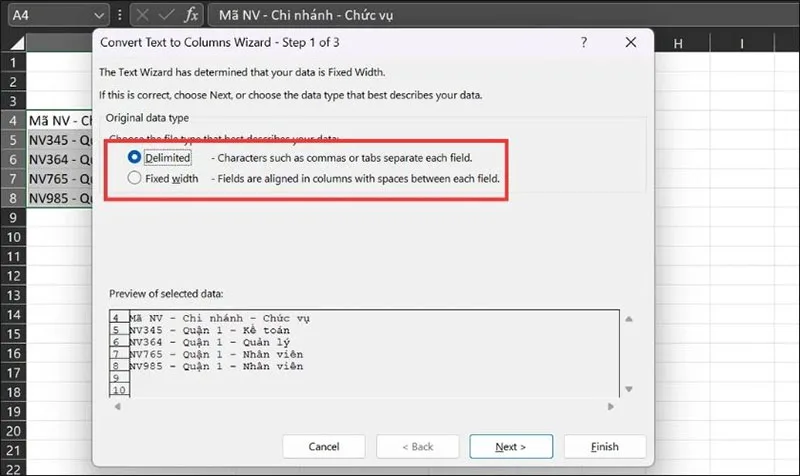Image resolution: width=800 pixels, height=476 pixels.
Task: Select row 4 header
Action: point(13,121)
